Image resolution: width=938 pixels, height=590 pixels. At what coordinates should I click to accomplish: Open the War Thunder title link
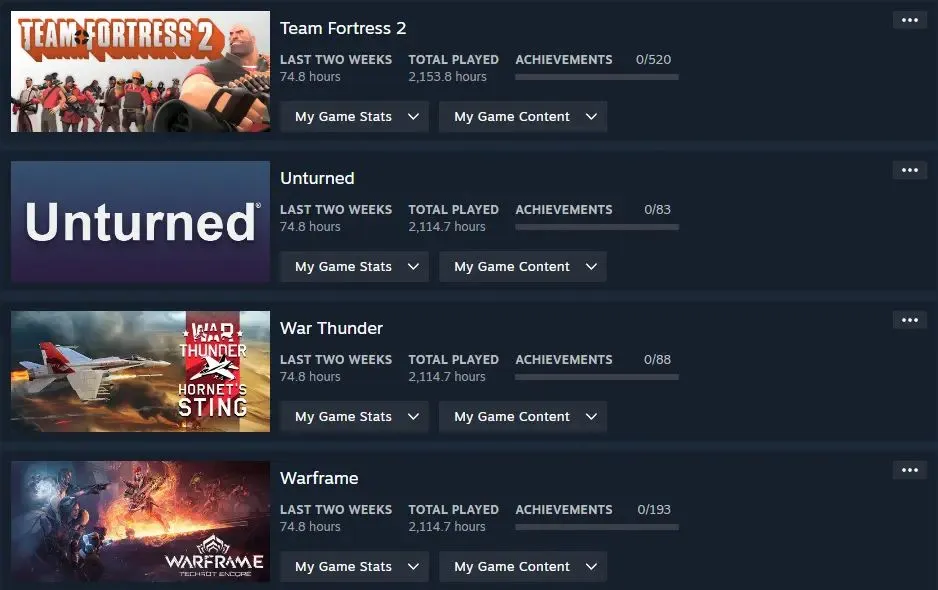(x=331, y=328)
